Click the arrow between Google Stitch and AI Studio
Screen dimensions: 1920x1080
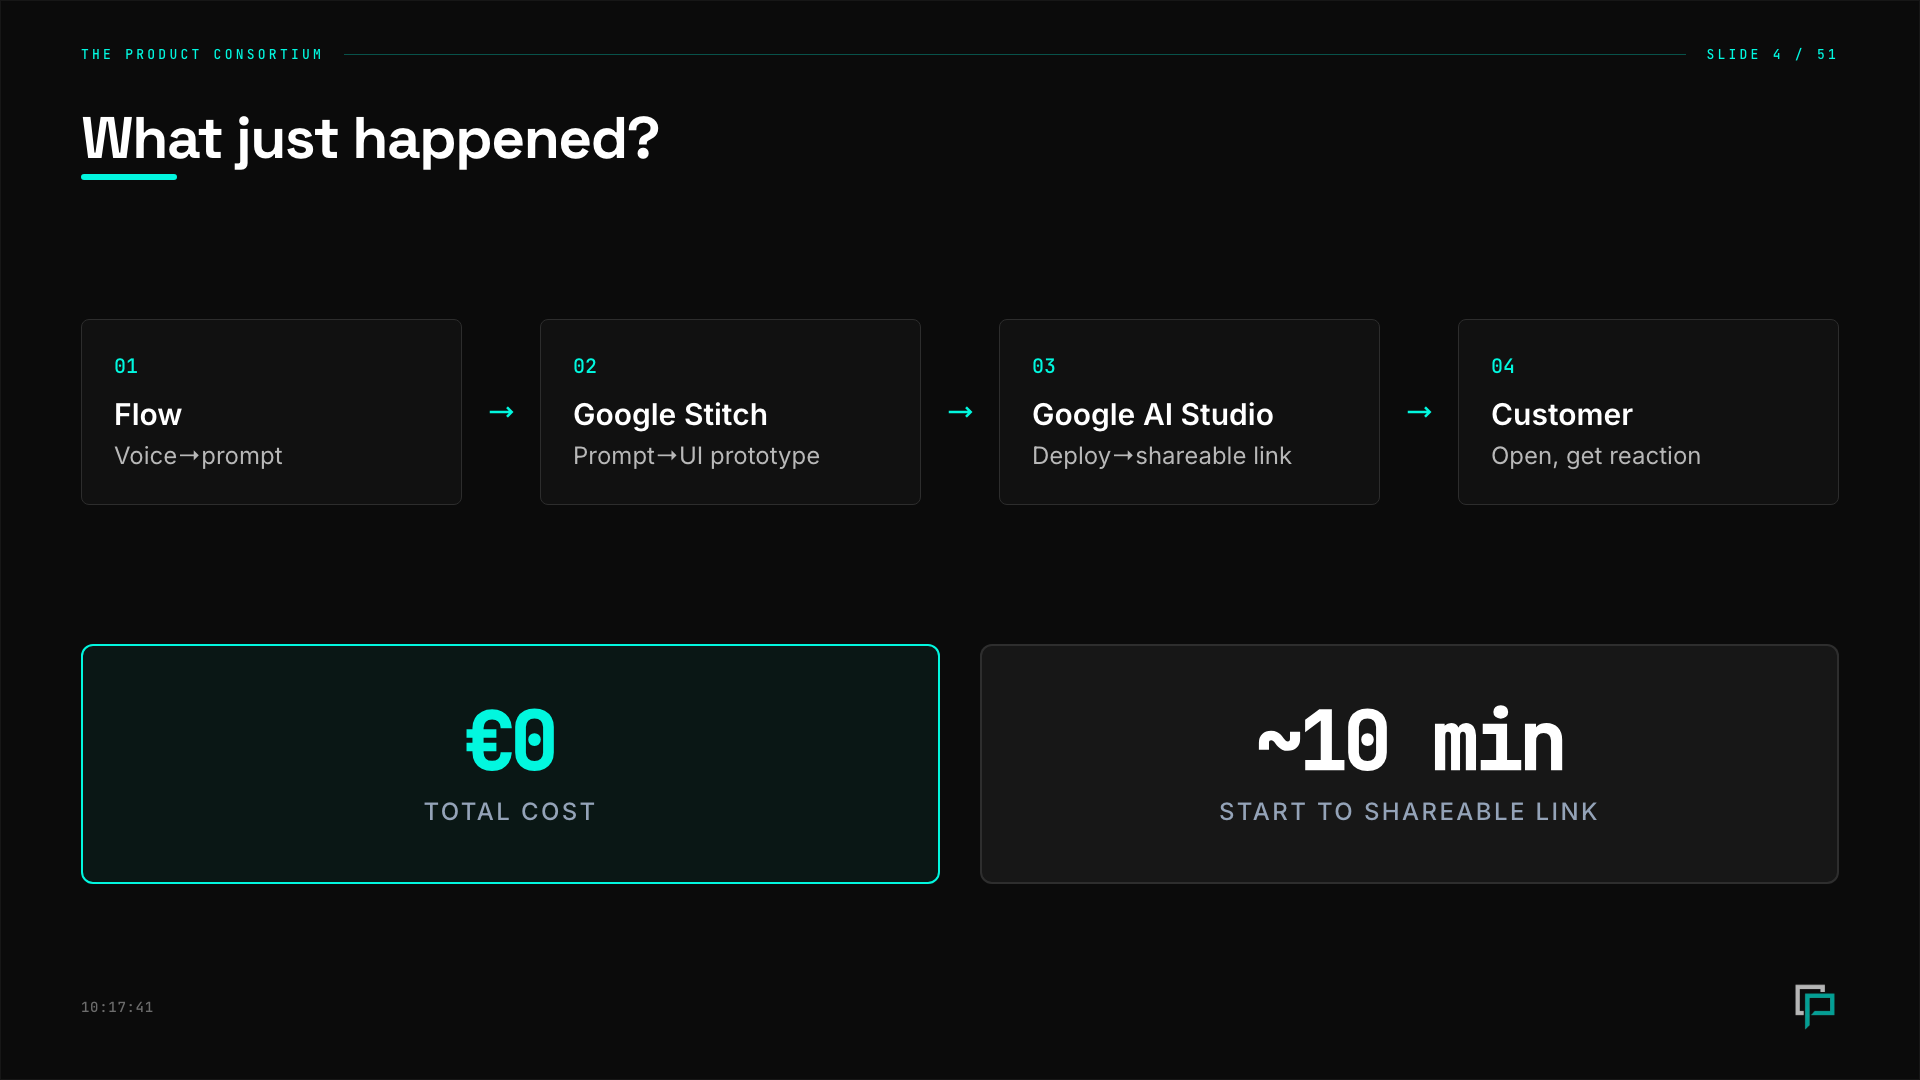click(960, 412)
